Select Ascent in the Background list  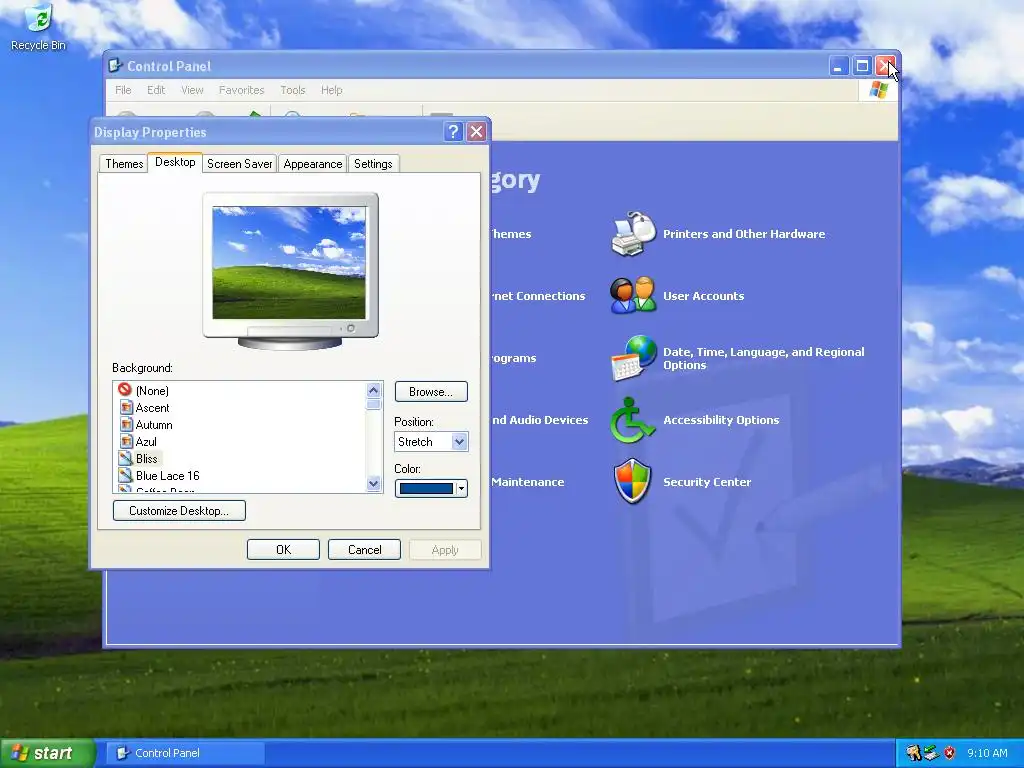(x=152, y=408)
